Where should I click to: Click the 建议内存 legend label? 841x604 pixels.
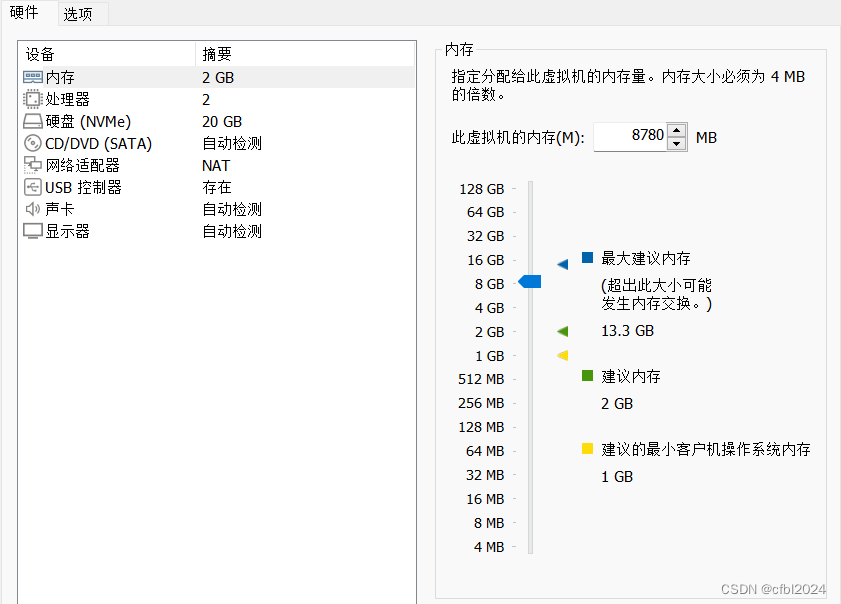point(631,376)
